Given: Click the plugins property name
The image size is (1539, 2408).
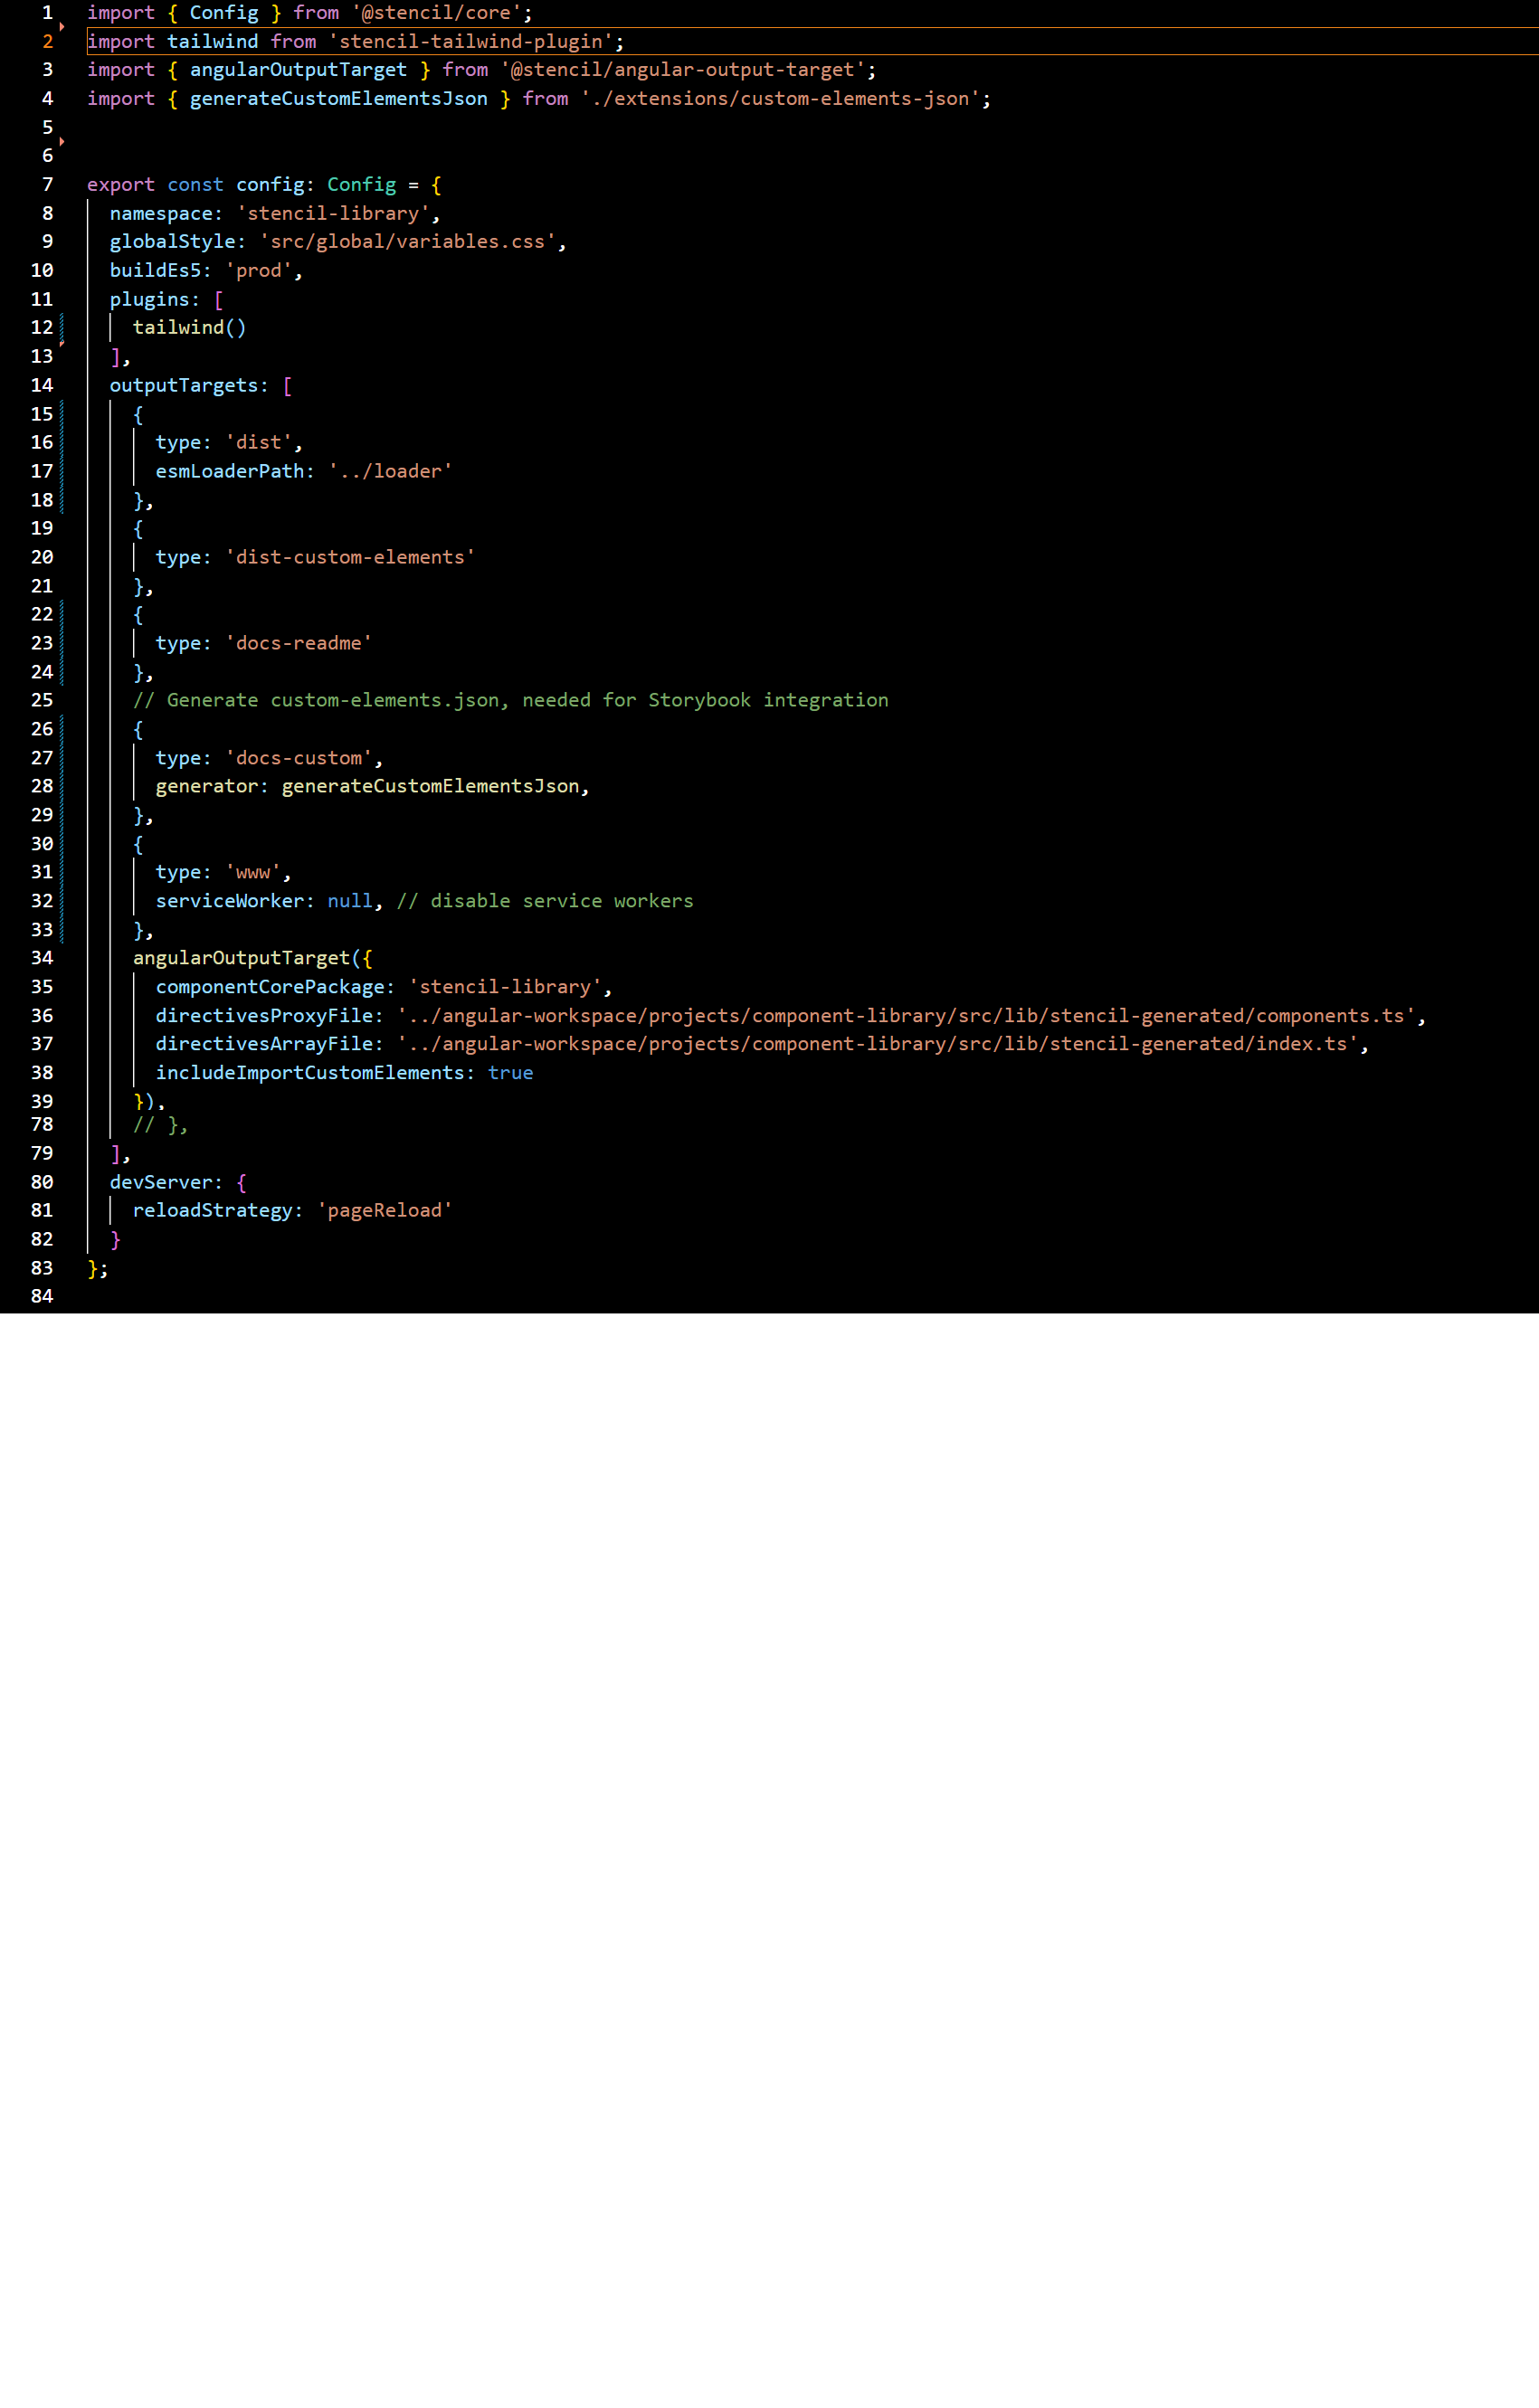Looking at the screenshot, I should (x=150, y=300).
